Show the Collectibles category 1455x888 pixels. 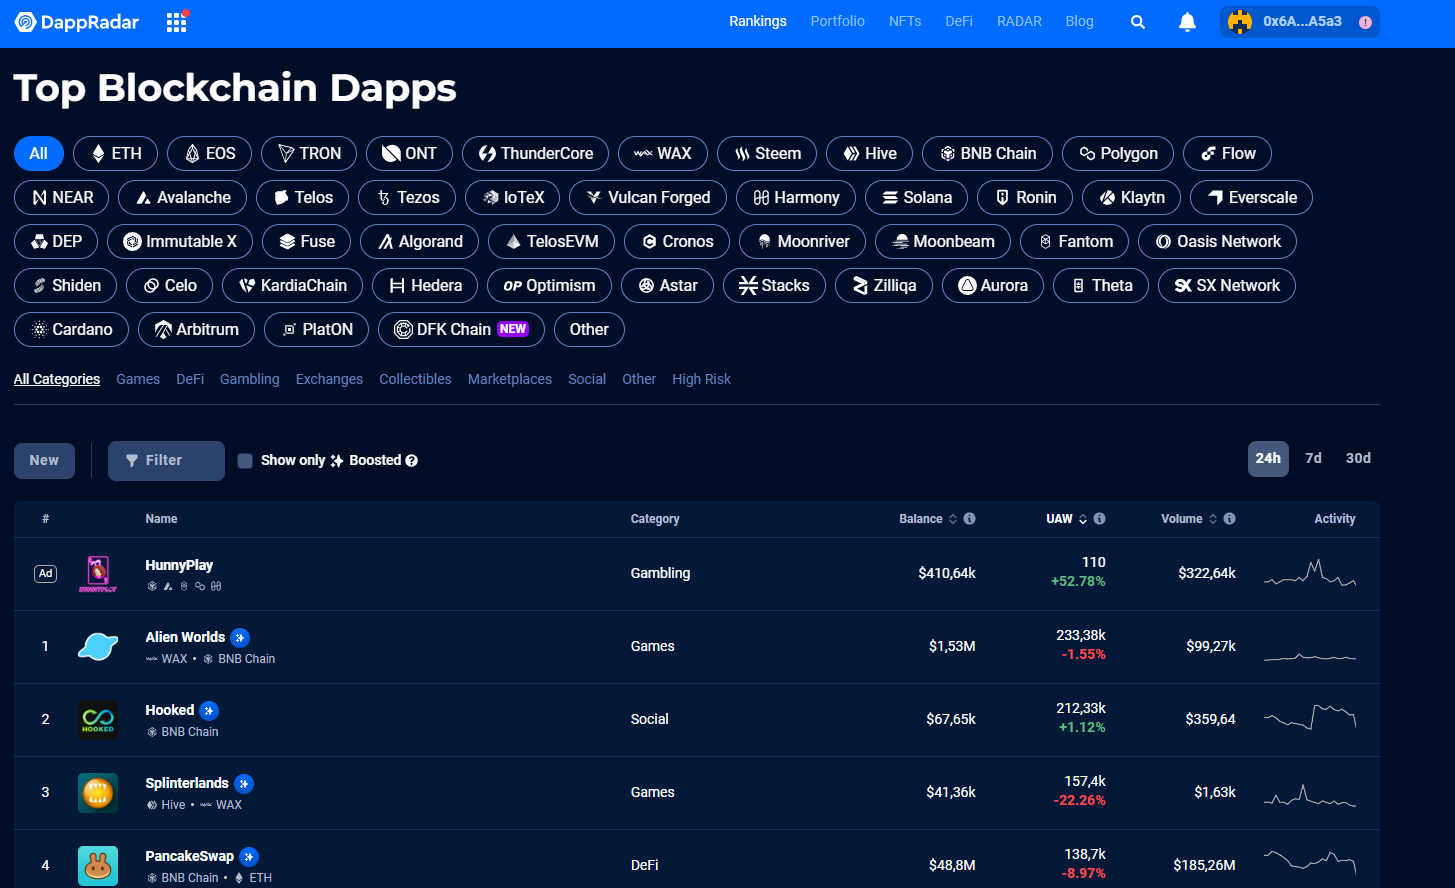point(415,379)
